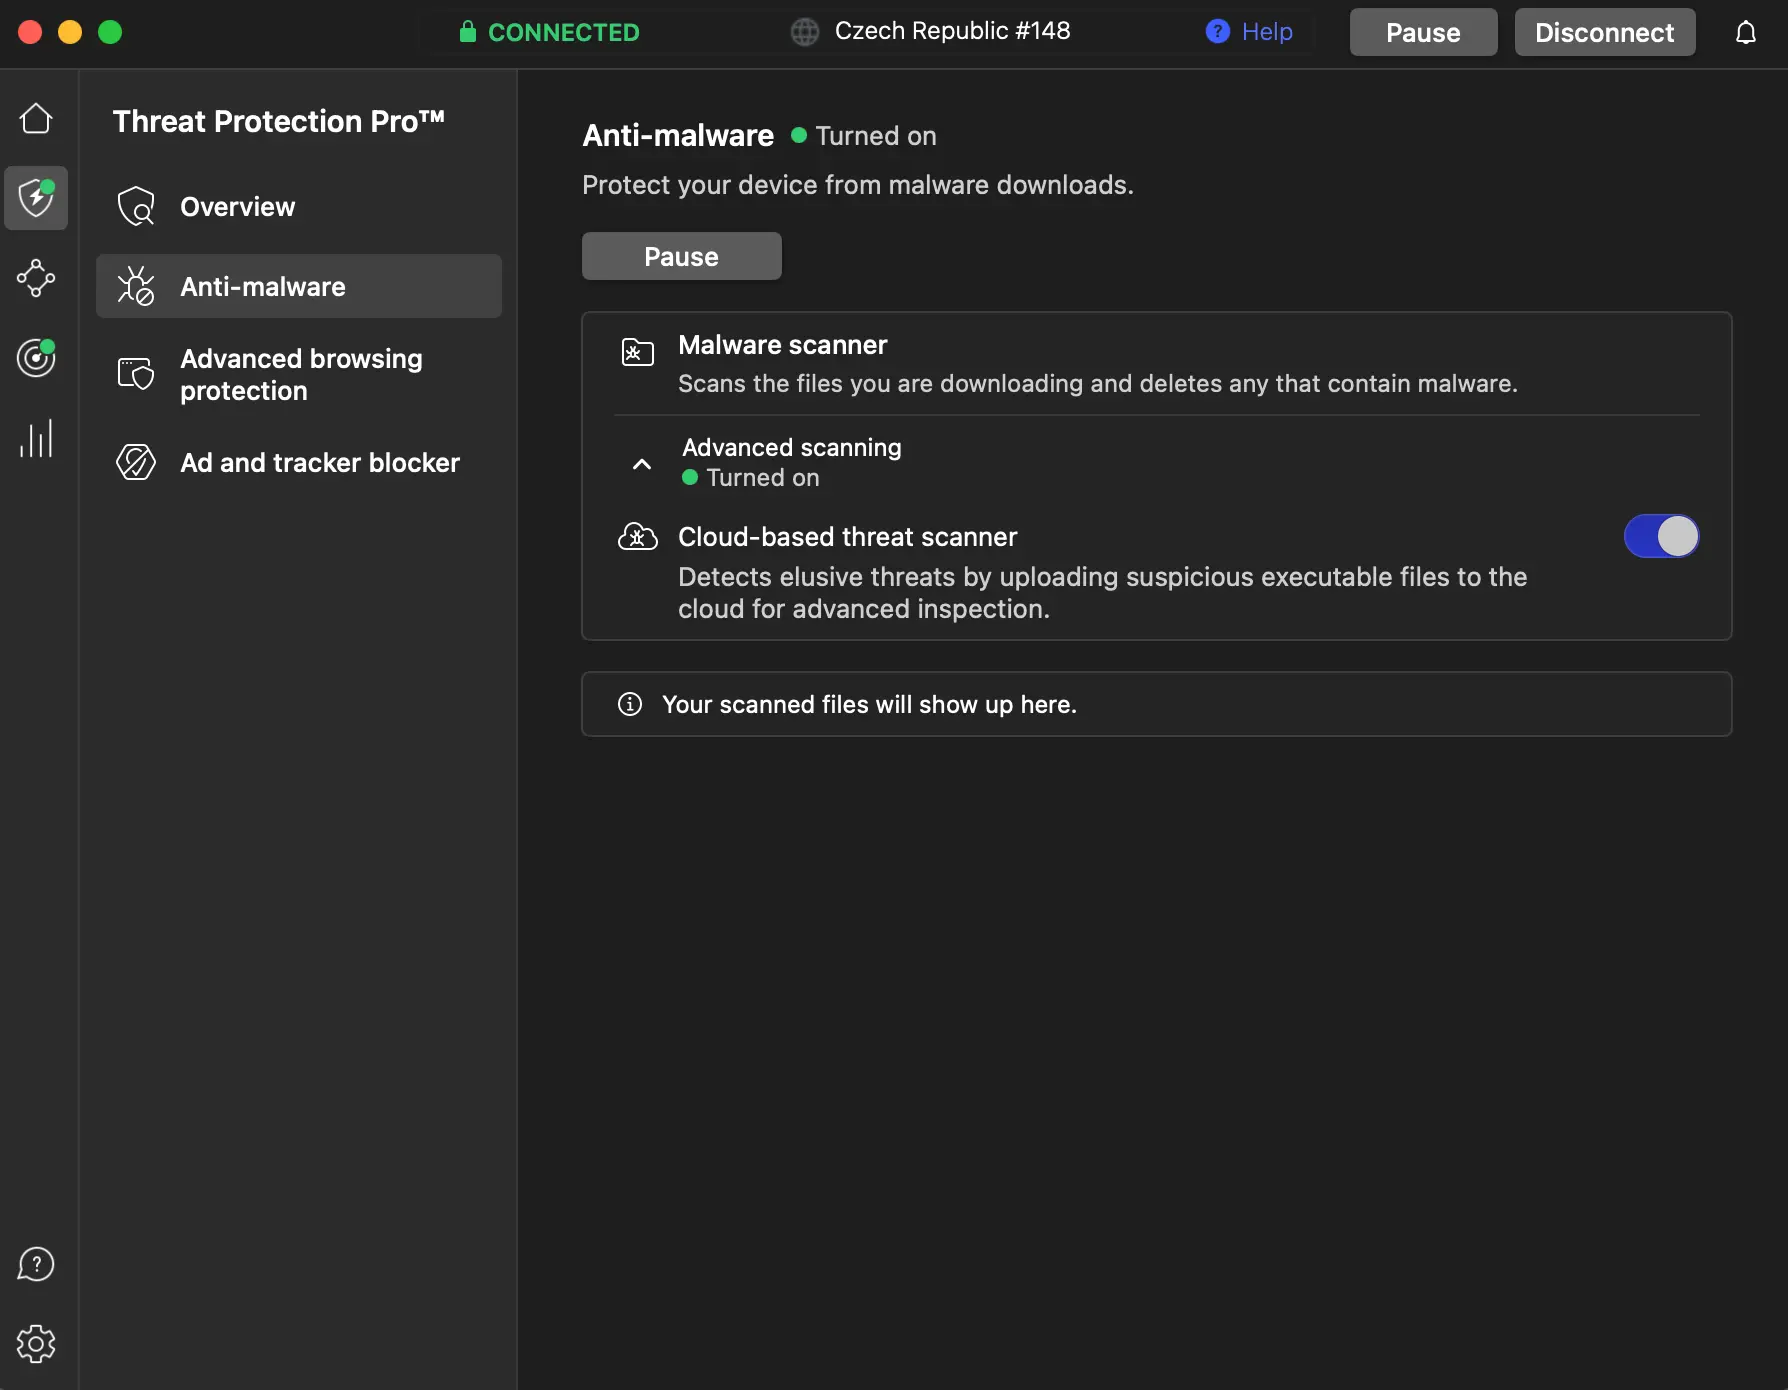The image size is (1788, 1390).
Task: Disable the Cloud-based threat scanner toggle
Action: pyautogui.click(x=1661, y=537)
